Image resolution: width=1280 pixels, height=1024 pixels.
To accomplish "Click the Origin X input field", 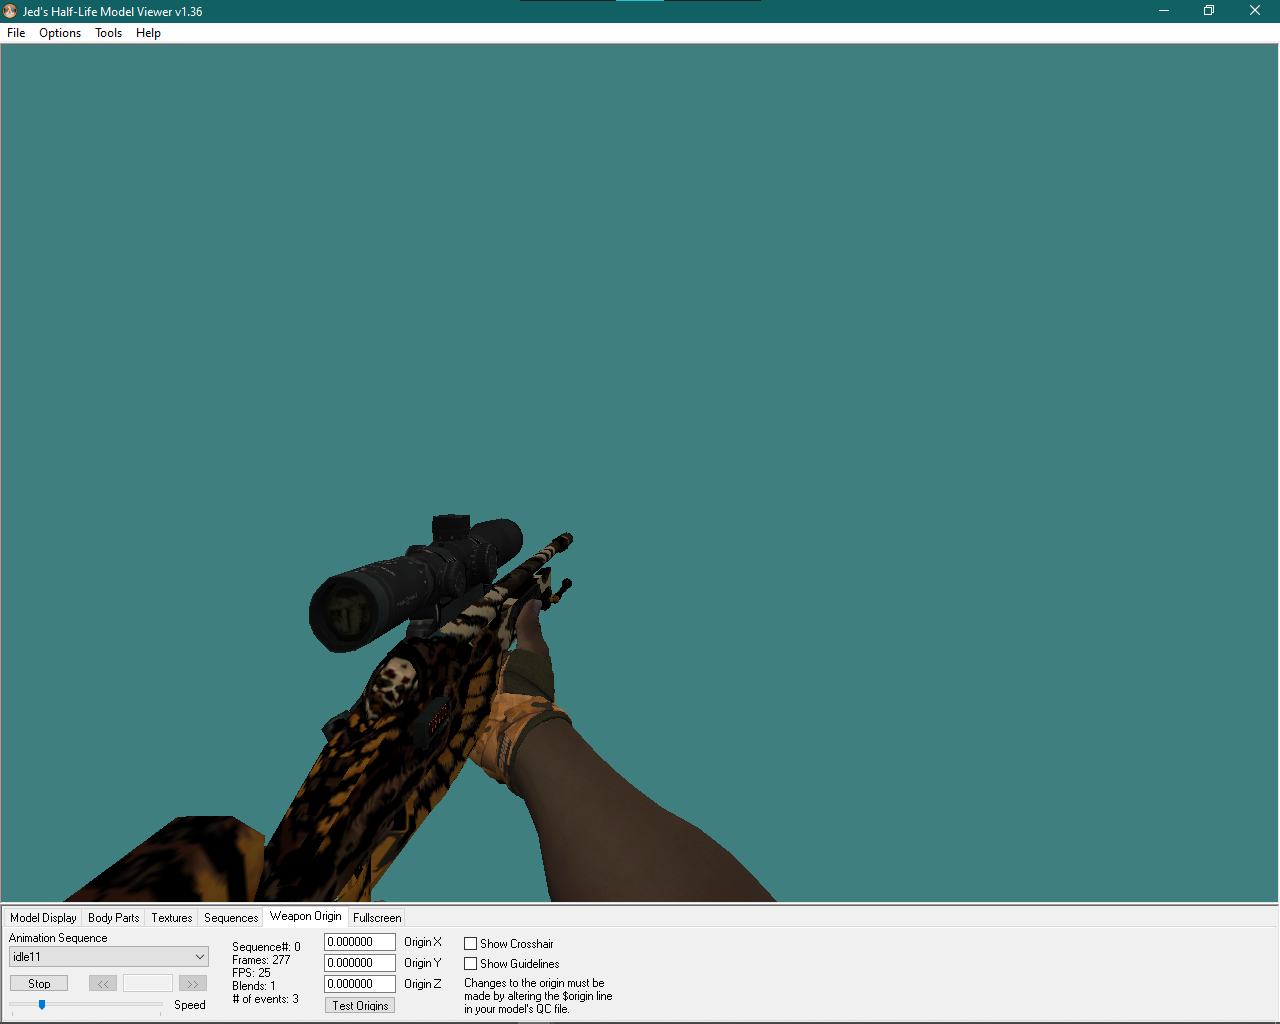I will (360, 942).
